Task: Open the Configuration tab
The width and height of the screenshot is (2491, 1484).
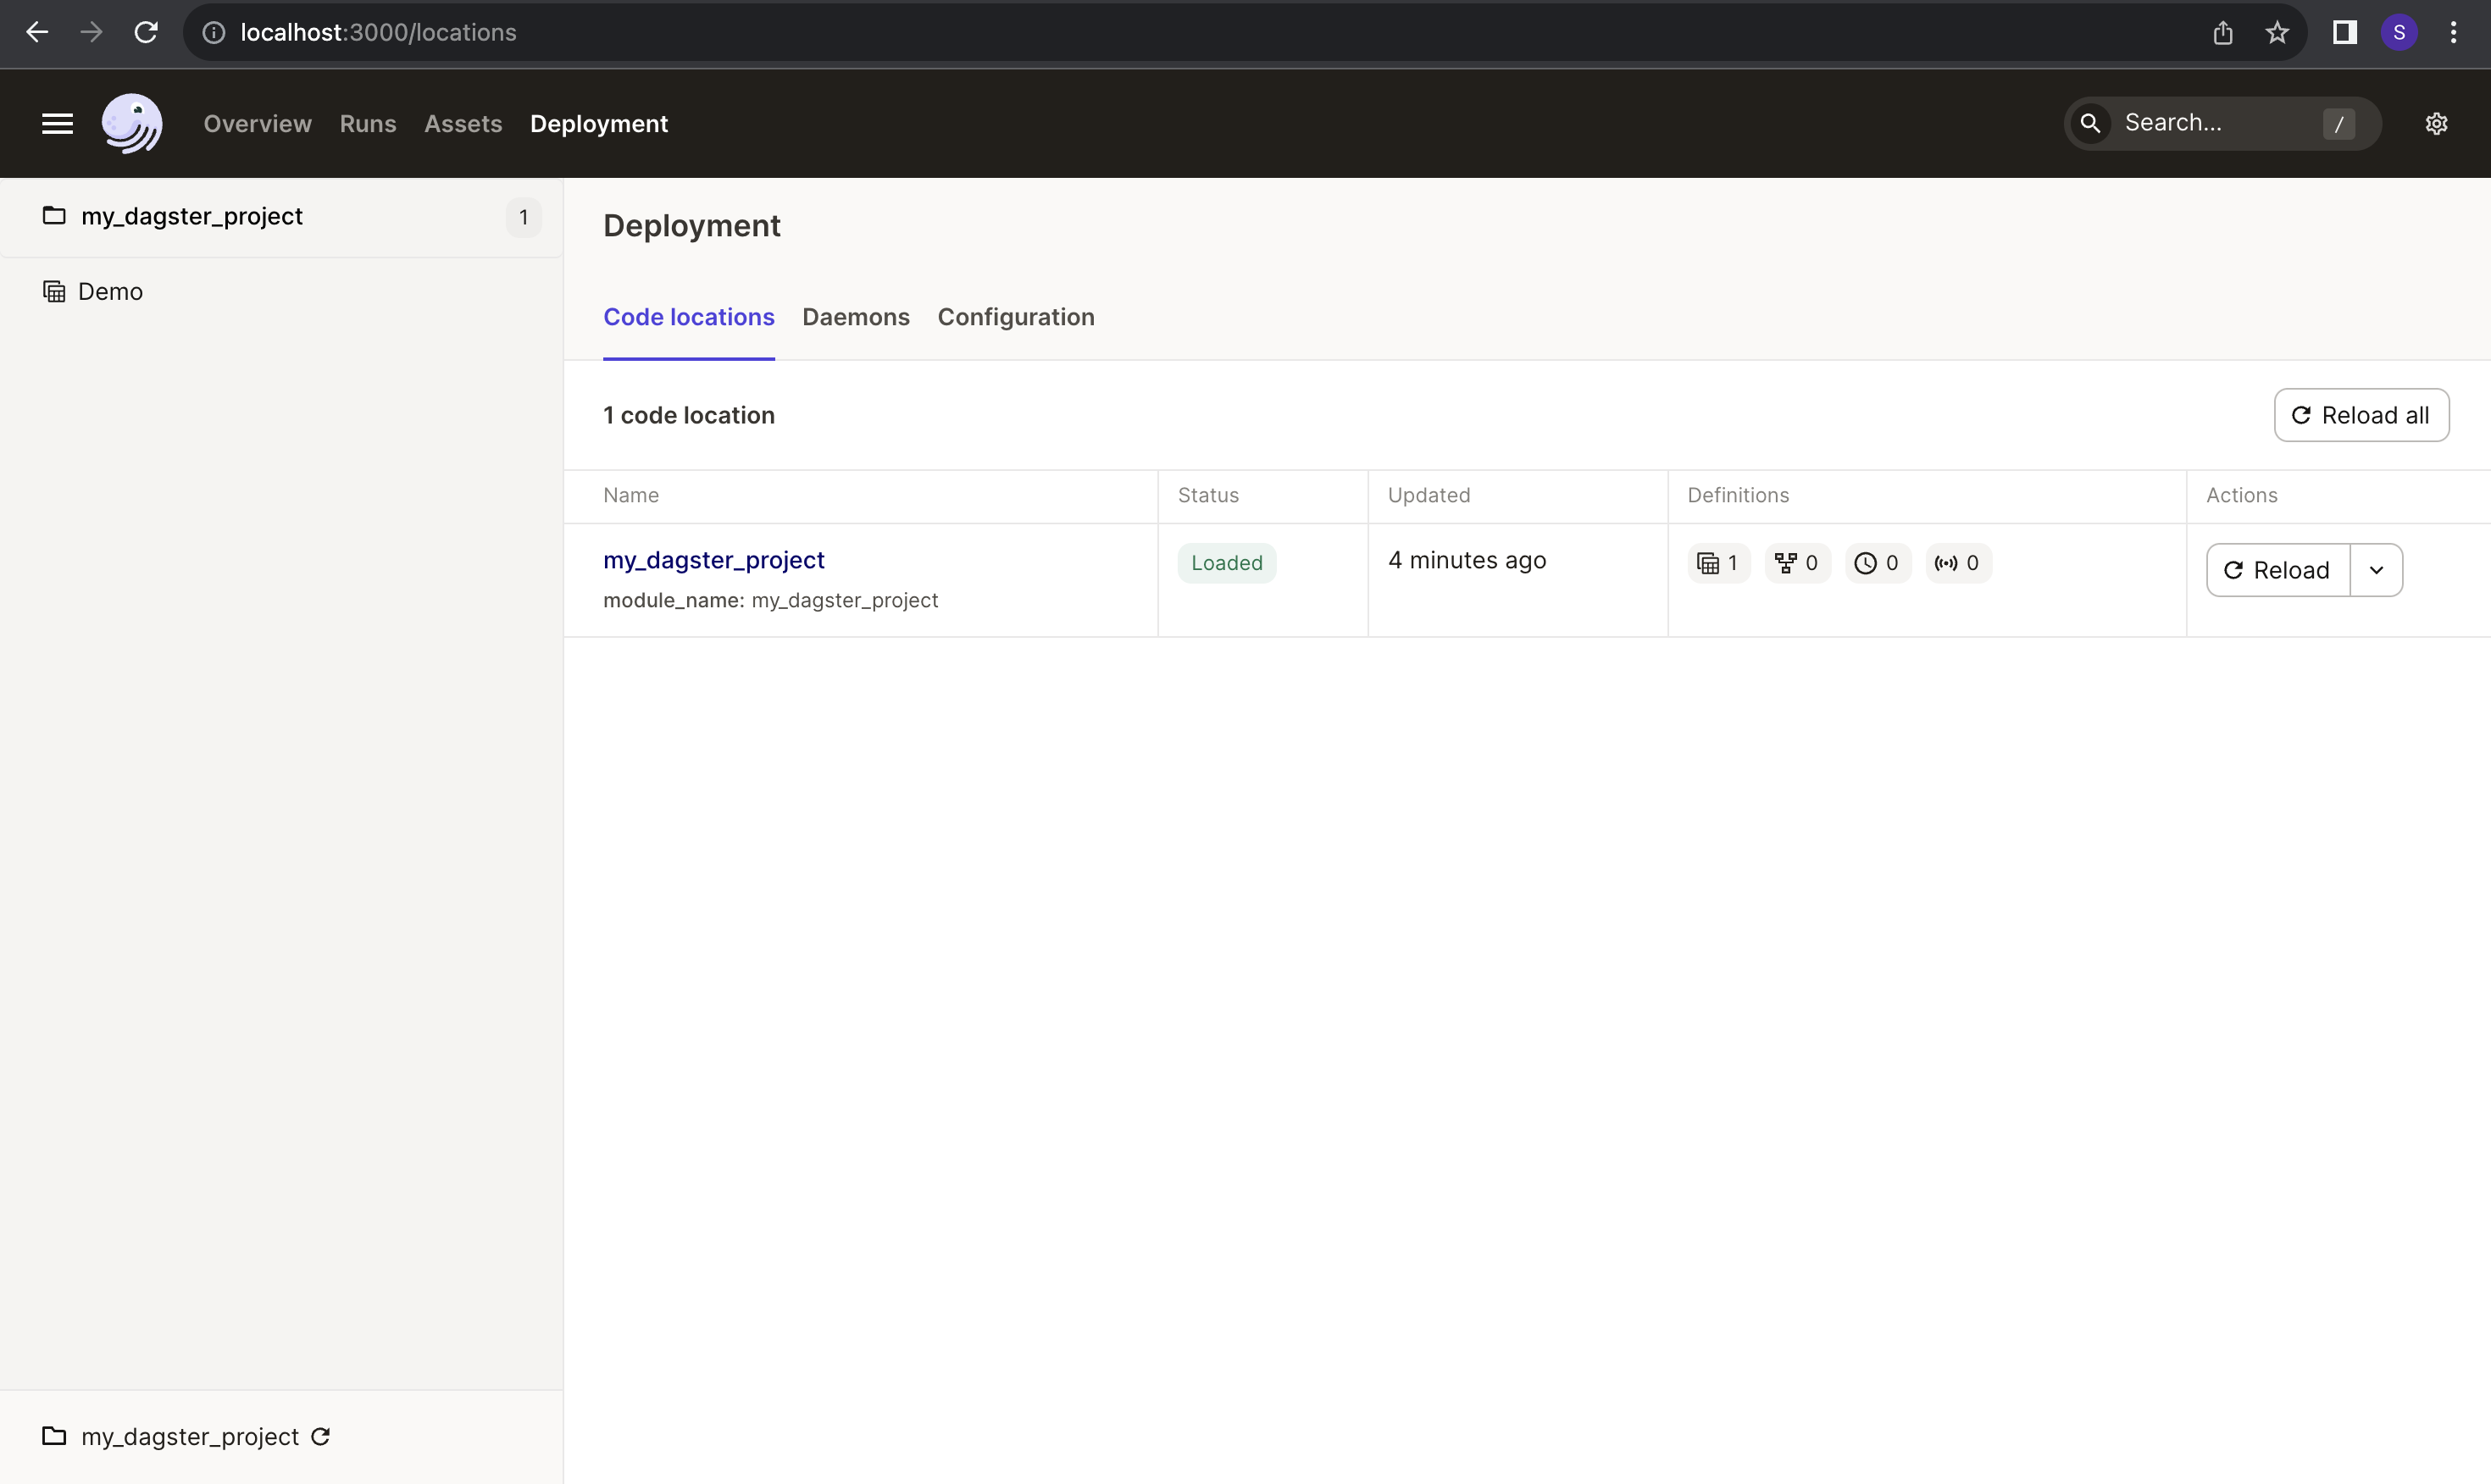Action: point(1015,317)
